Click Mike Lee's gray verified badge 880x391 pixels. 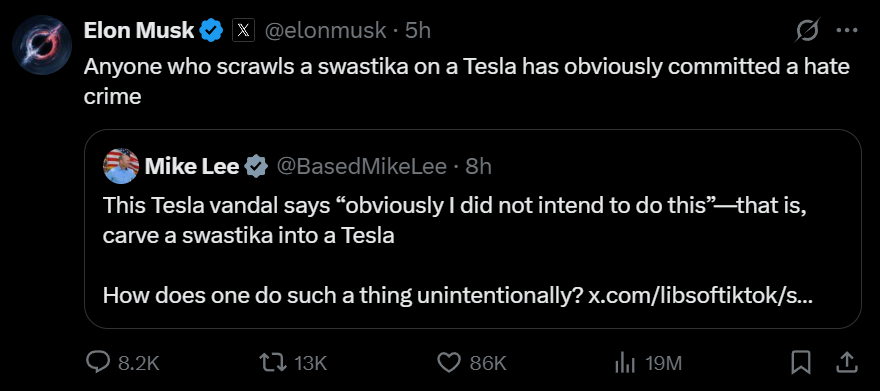[256, 167]
